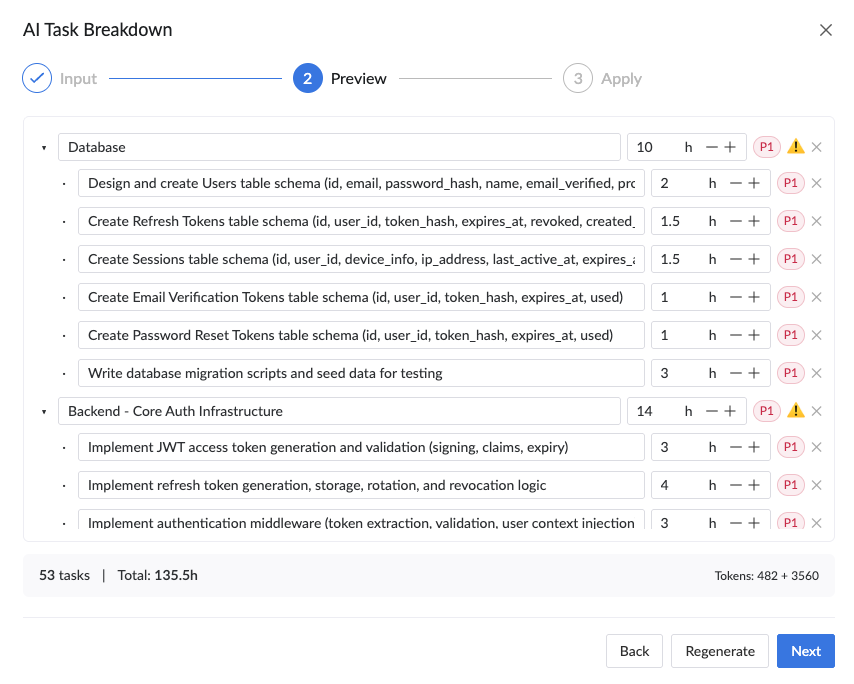Click the Apply step label
854x684 pixels.
tap(622, 77)
